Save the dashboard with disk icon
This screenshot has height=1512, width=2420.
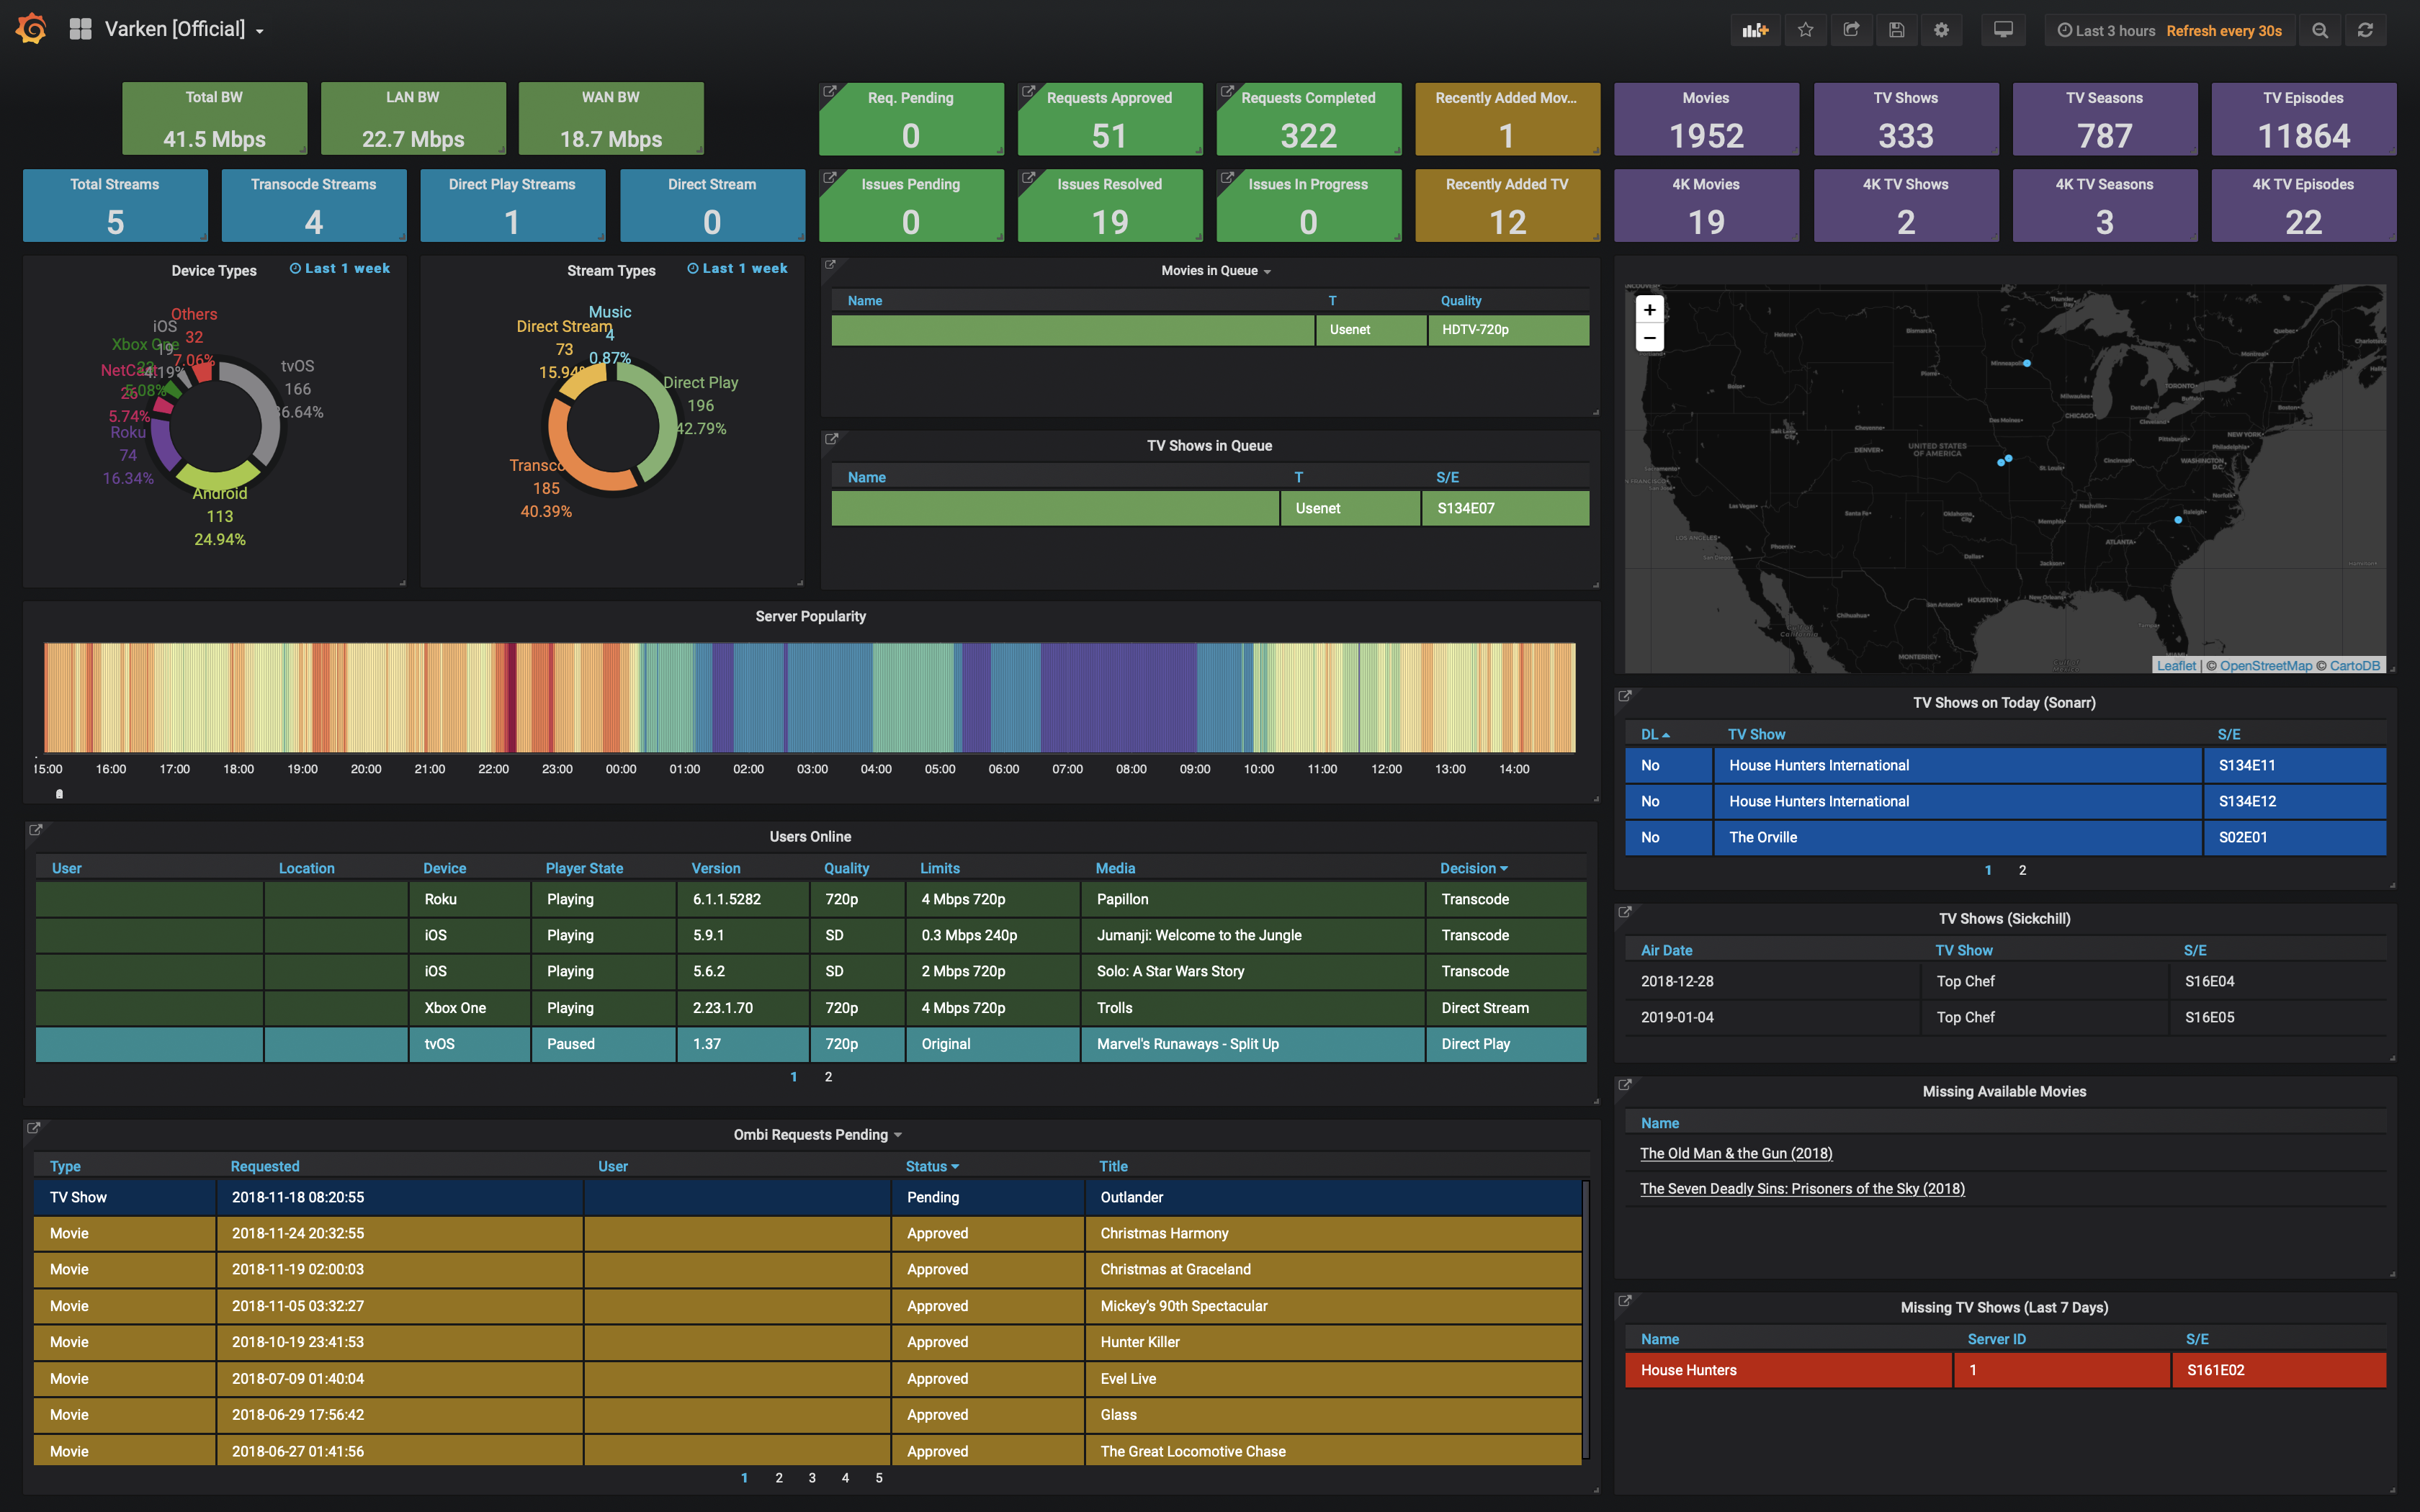coord(1896,30)
